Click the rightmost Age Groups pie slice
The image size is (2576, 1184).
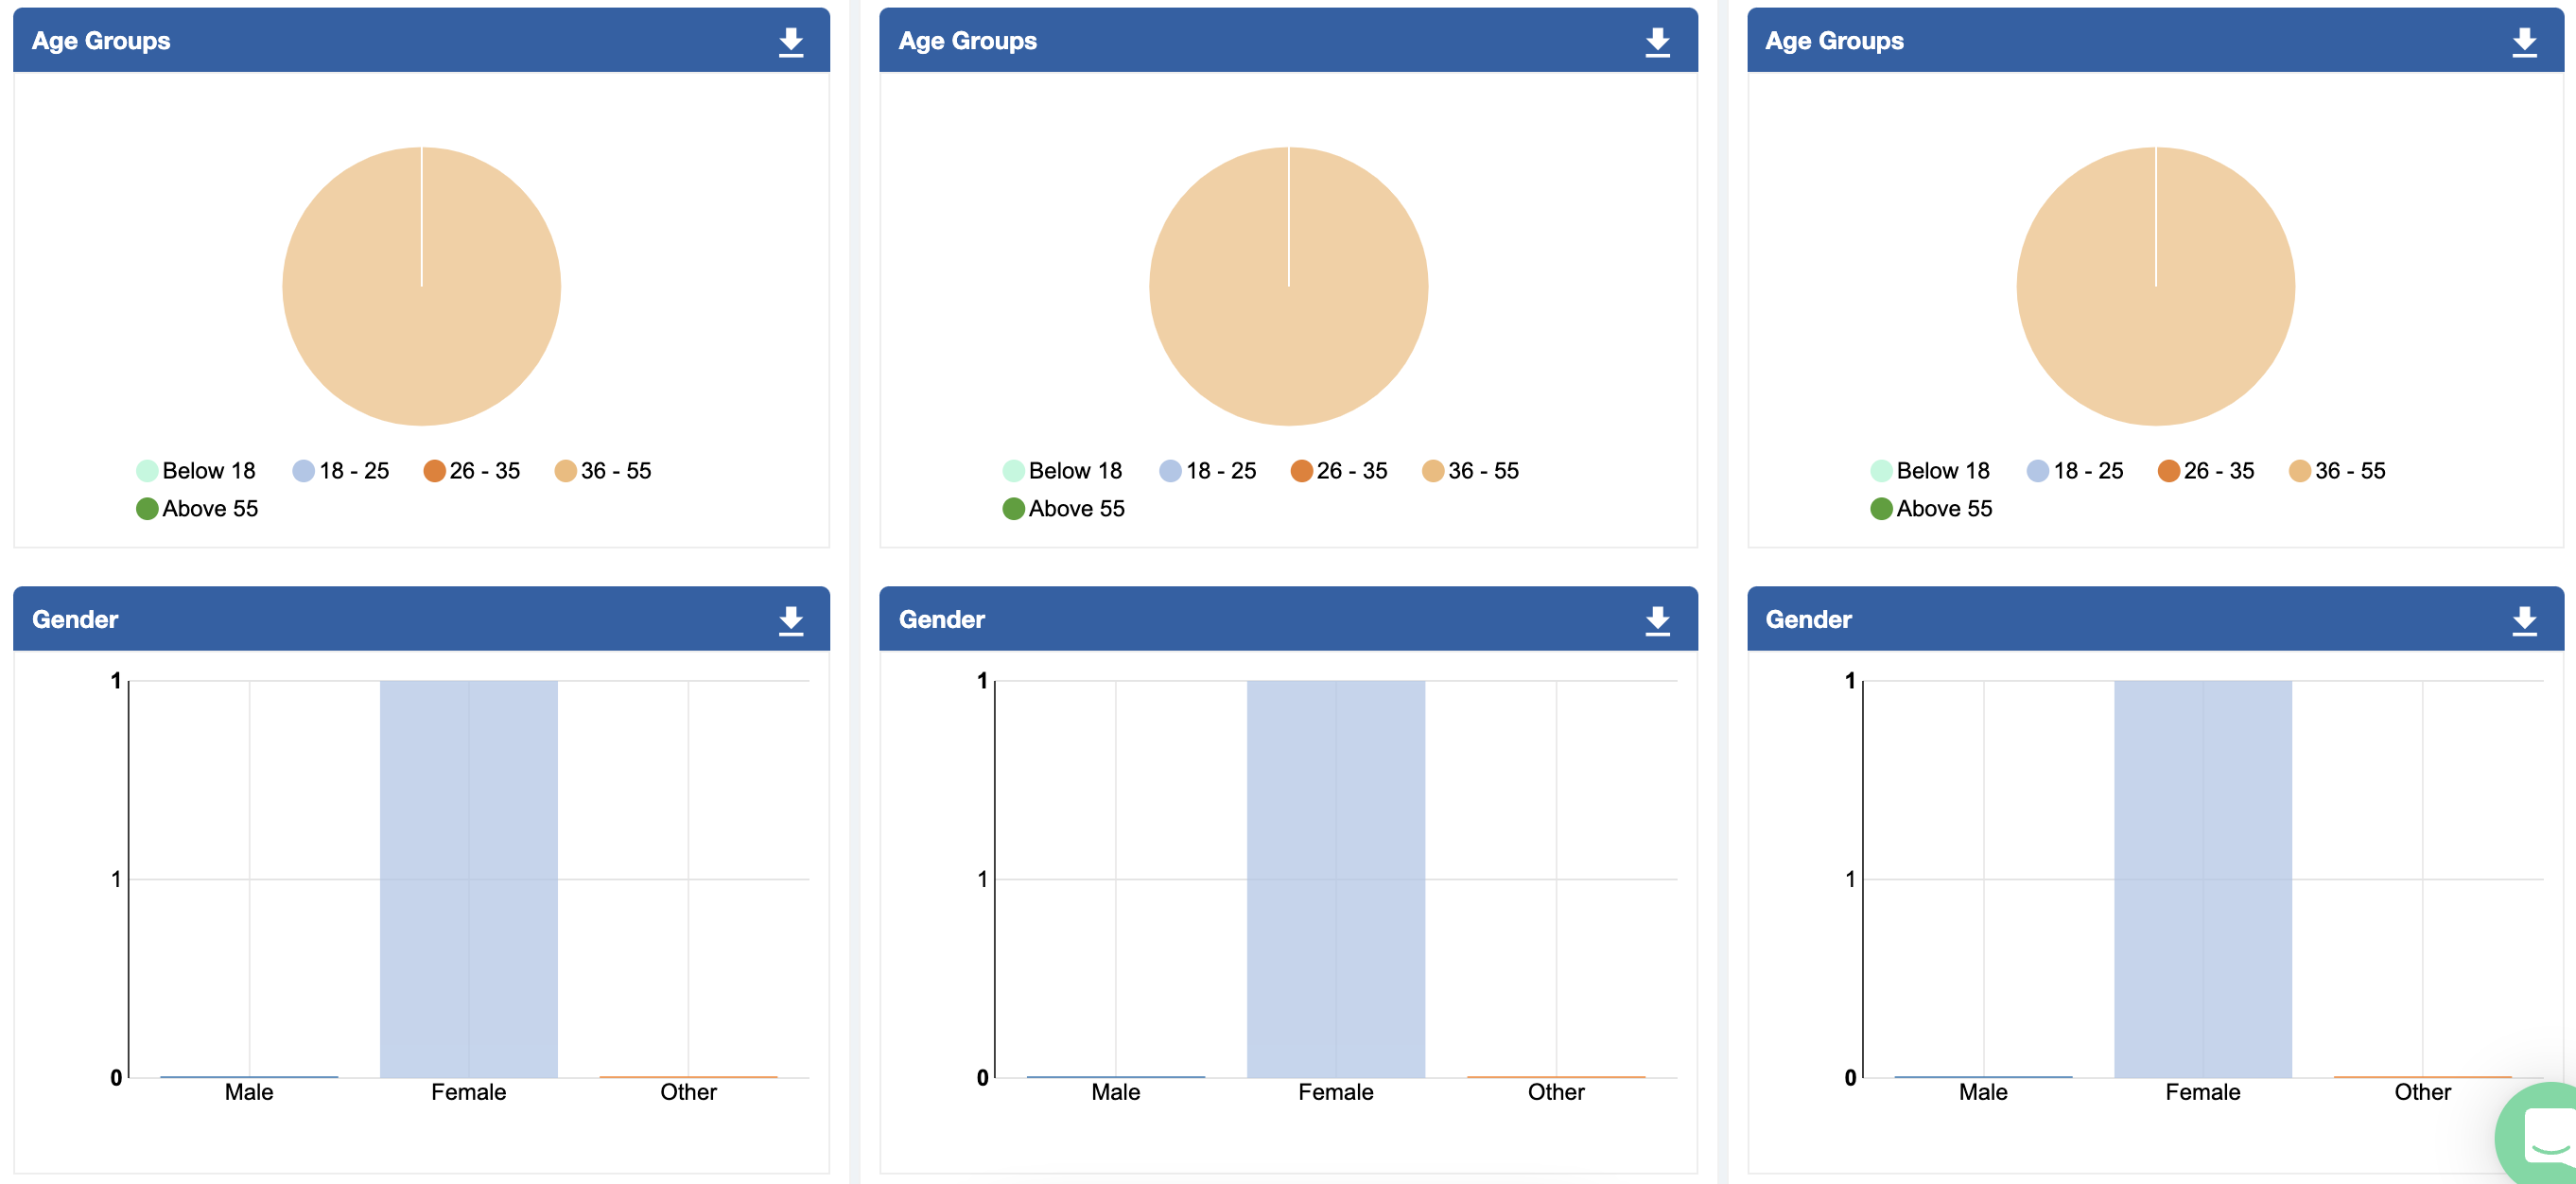pyautogui.click(x=2155, y=286)
